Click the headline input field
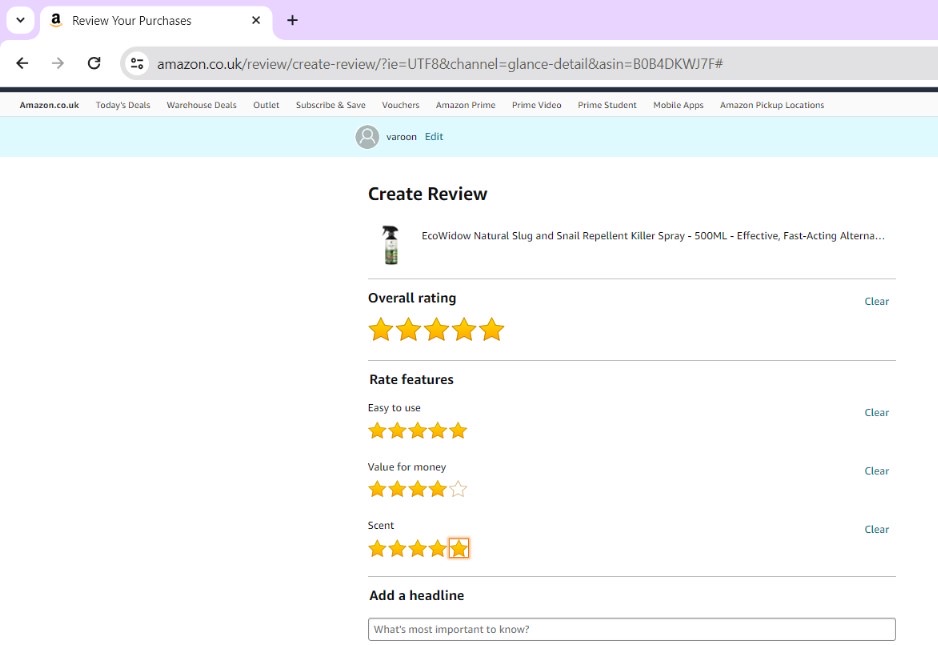The width and height of the screenshot is (938, 645). [x=632, y=629]
